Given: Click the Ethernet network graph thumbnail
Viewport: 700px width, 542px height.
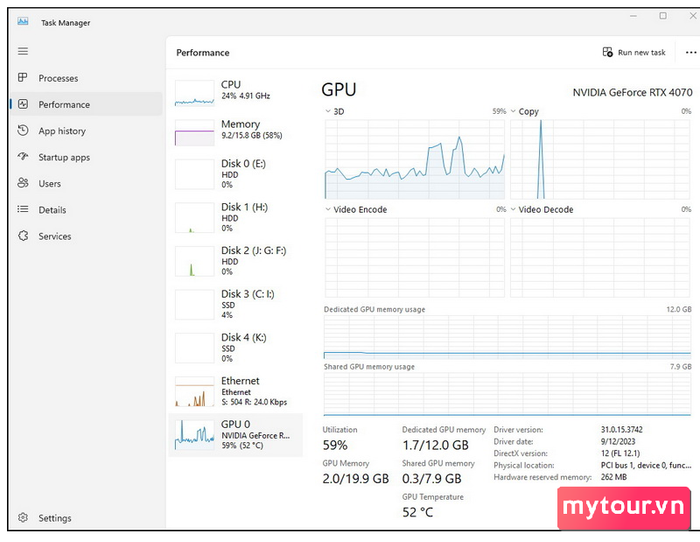Looking at the screenshot, I should tap(194, 392).
